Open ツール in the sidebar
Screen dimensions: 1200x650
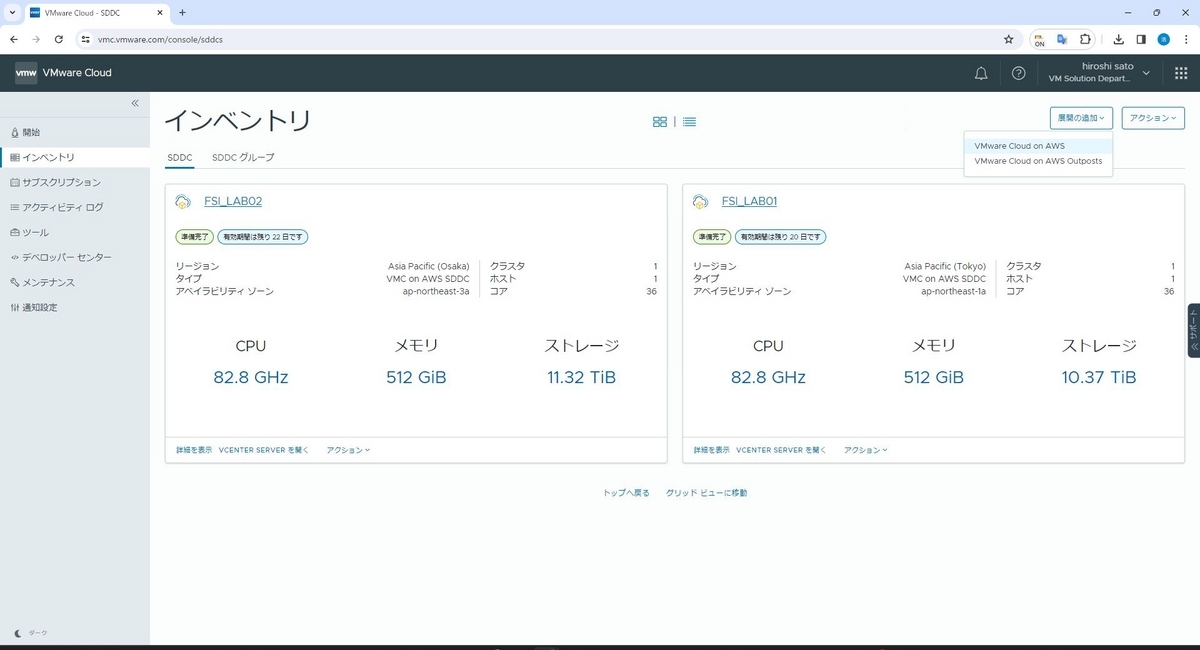(75, 232)
